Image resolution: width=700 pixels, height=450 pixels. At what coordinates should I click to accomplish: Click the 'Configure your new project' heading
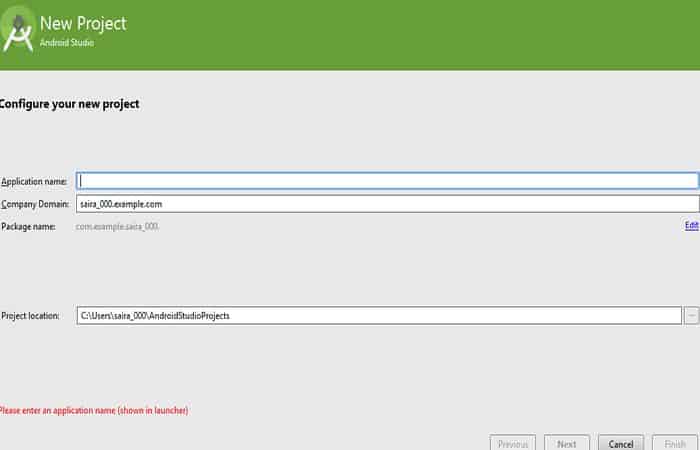[x=69, y=104]
